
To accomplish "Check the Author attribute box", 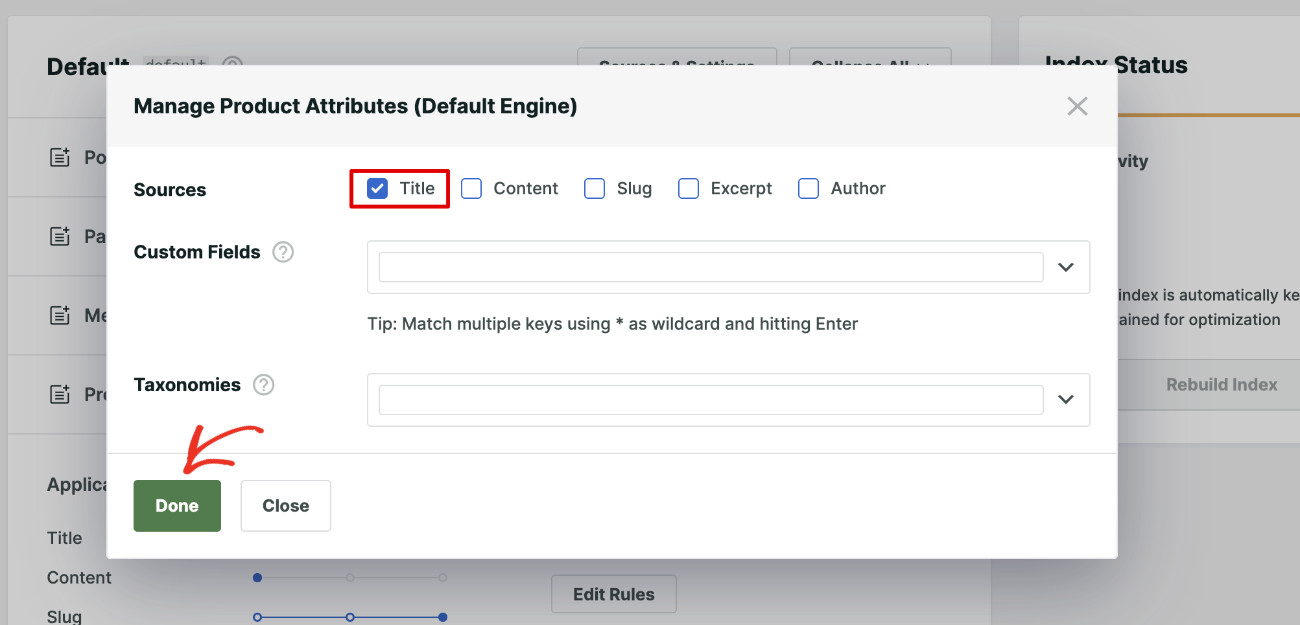I will tap(807, 188).
